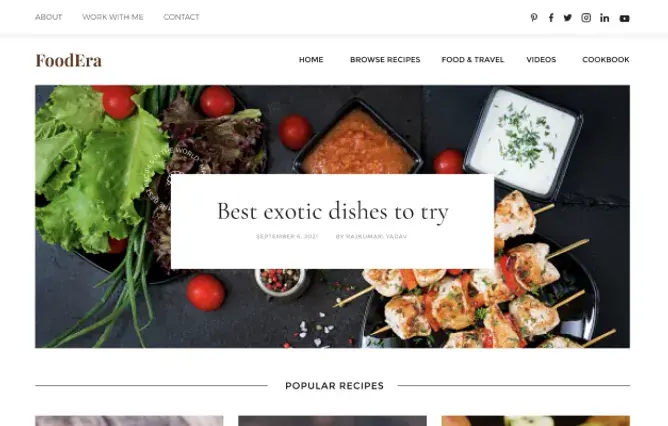Open the Contact page link
The width and height of the screenshot is (668, 426).
click(181, 17)
